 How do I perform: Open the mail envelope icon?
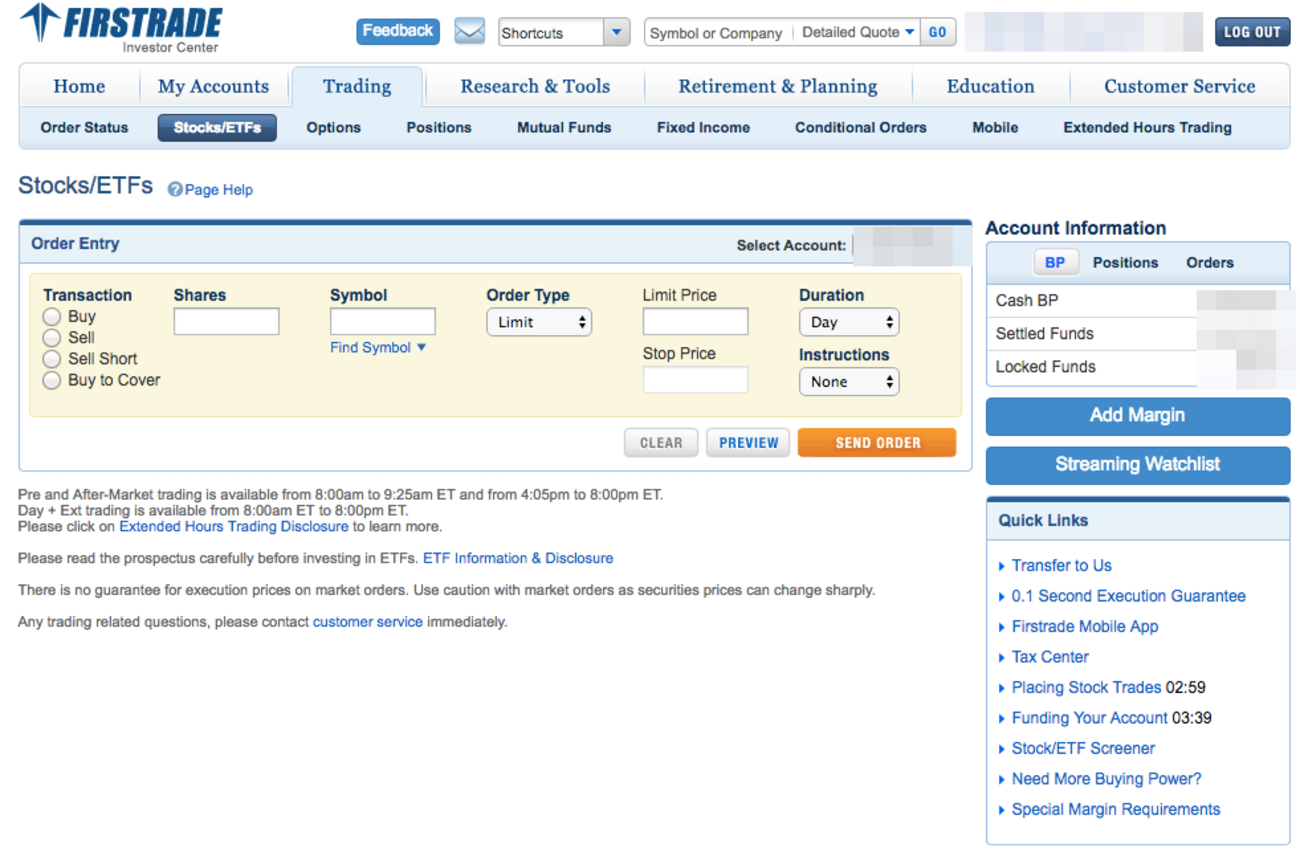click(x=469, y=31)
